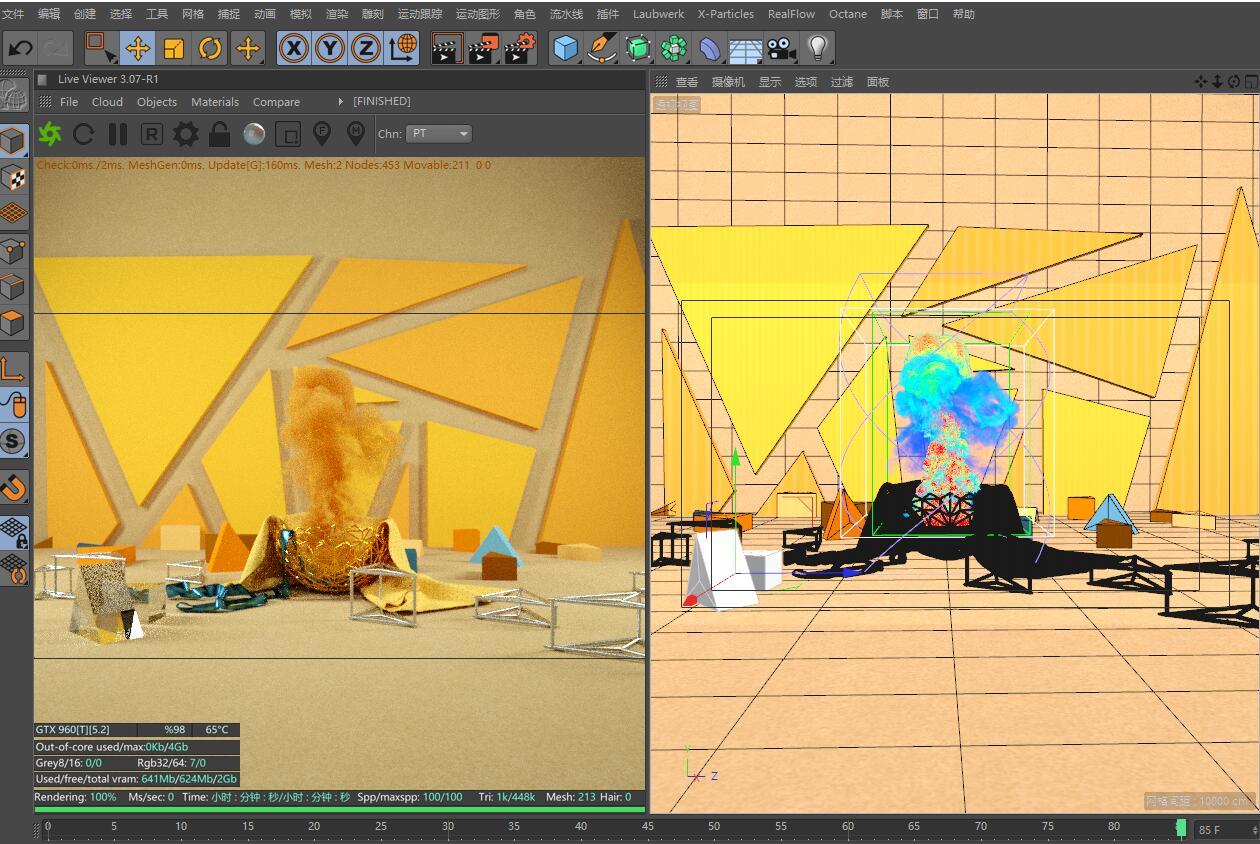Click the Tweak mode mouse icon
Image resolution: width=1260 pixels, height=844 pixels.
14,404
